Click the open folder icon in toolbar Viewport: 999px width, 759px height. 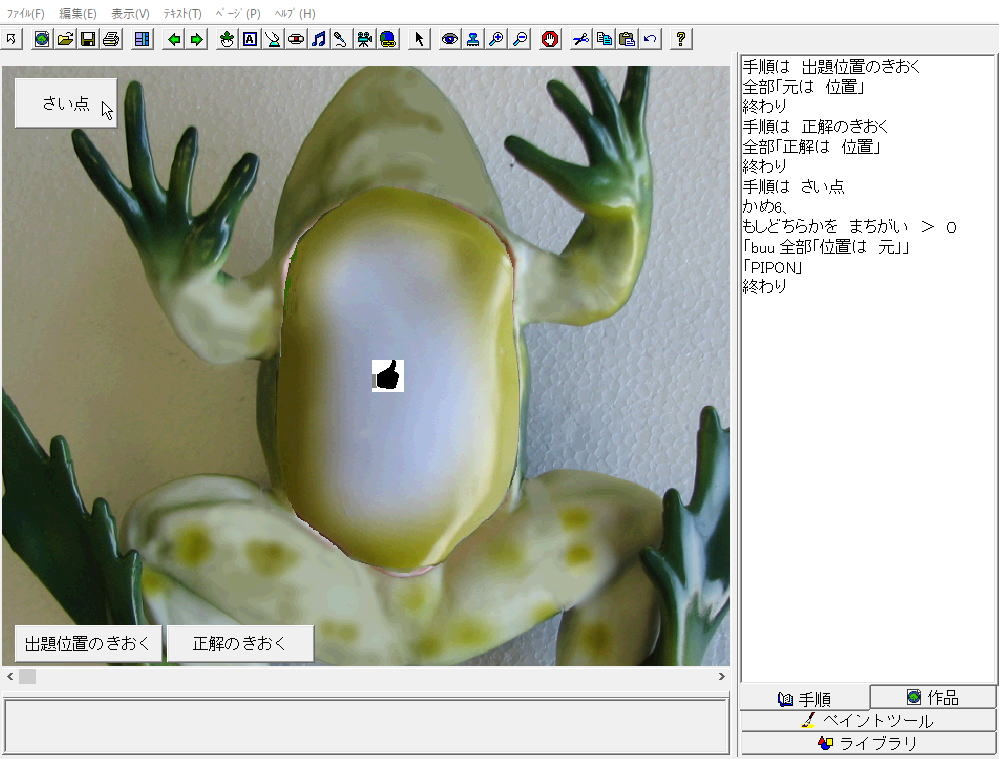pyautogui.click(x=65, y=39)
